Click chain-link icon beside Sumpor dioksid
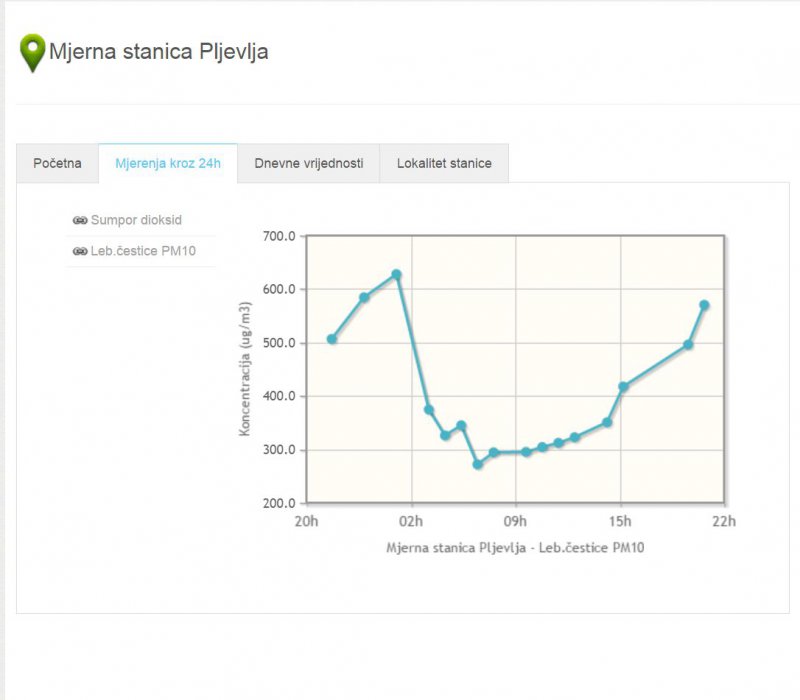This screenshot has height=700, width=800. (80, 220)
